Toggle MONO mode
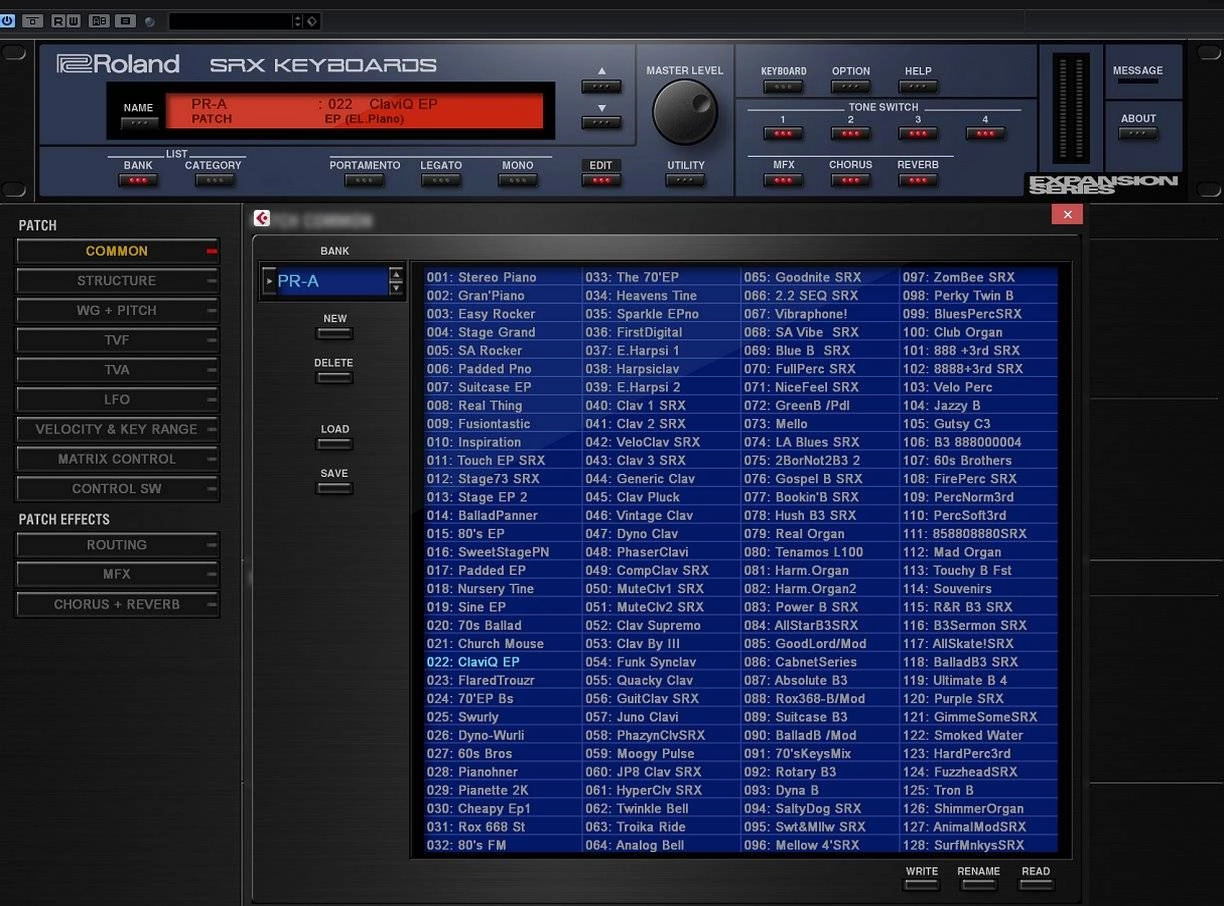The height and width of the screenshot is (906, 1224). click(517, 181)
